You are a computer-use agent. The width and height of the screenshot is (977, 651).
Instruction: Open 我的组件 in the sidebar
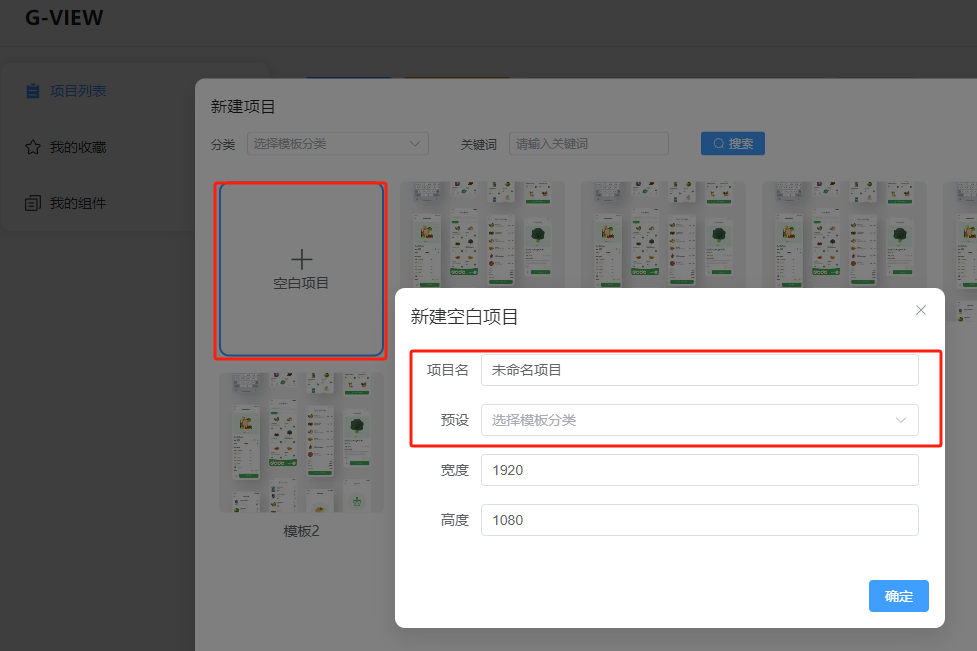coord(78,203)
